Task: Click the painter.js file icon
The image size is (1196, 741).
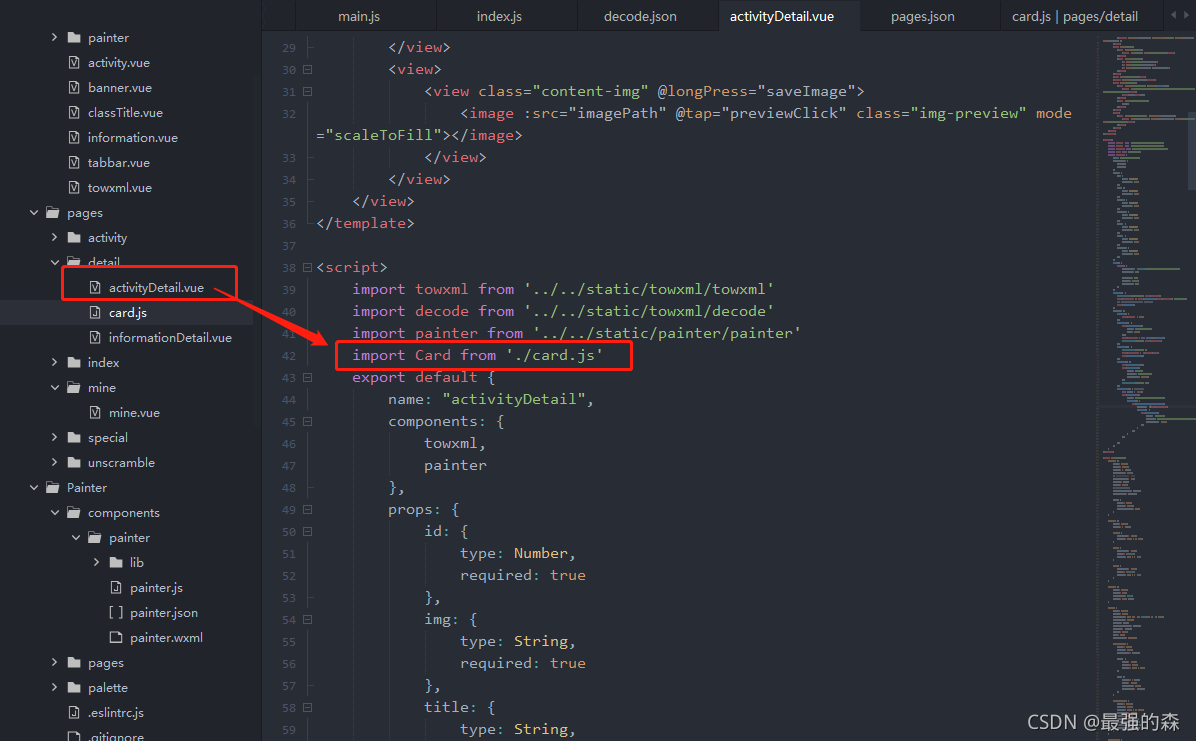Action: pos(116,588)
